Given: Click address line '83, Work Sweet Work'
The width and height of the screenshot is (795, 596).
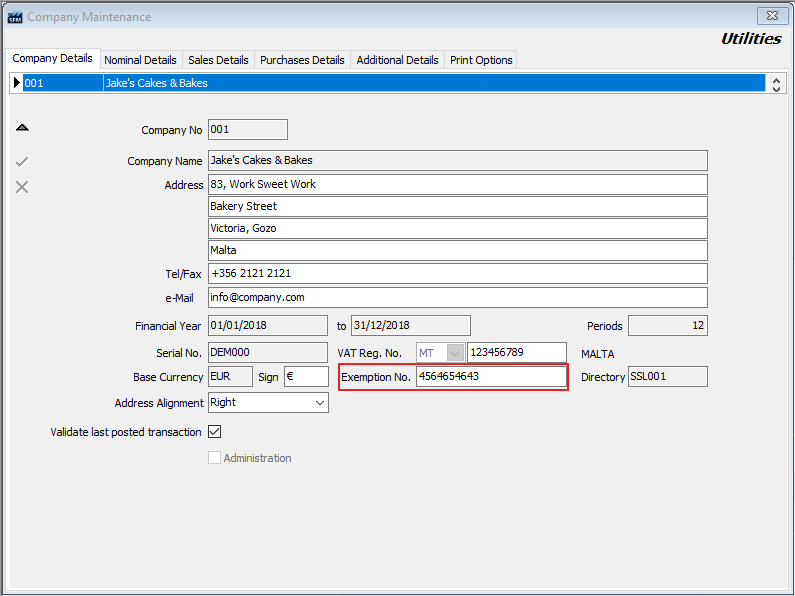Looking at the screenshot, I should point(458,184).
